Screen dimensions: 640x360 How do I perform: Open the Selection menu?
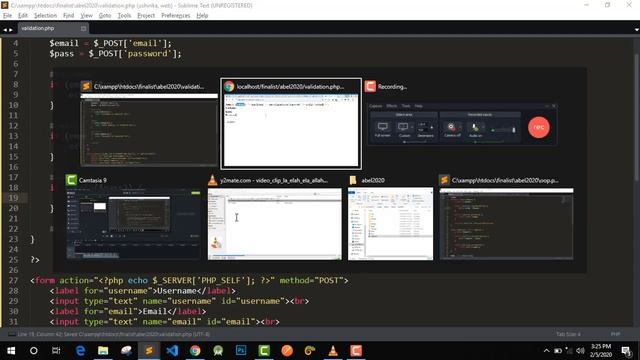pos(45,16)
